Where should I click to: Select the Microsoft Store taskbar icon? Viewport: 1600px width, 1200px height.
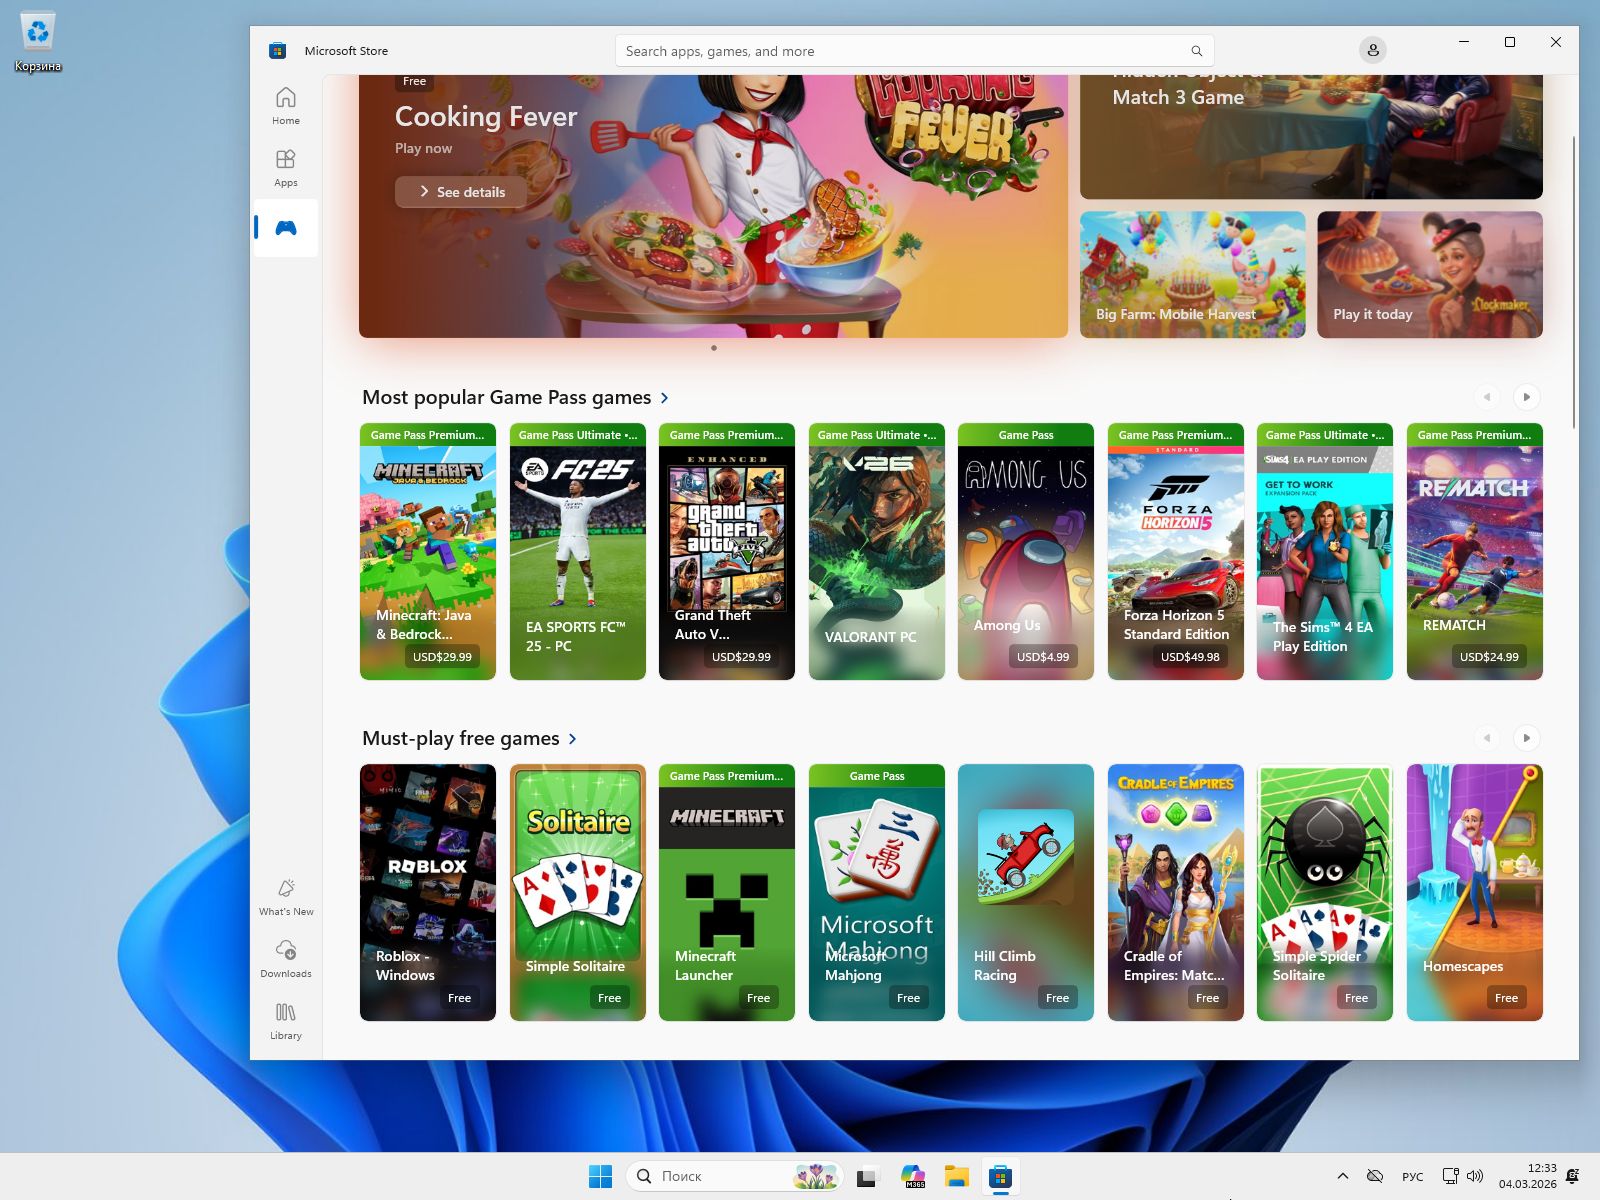click(1001, 1176)
